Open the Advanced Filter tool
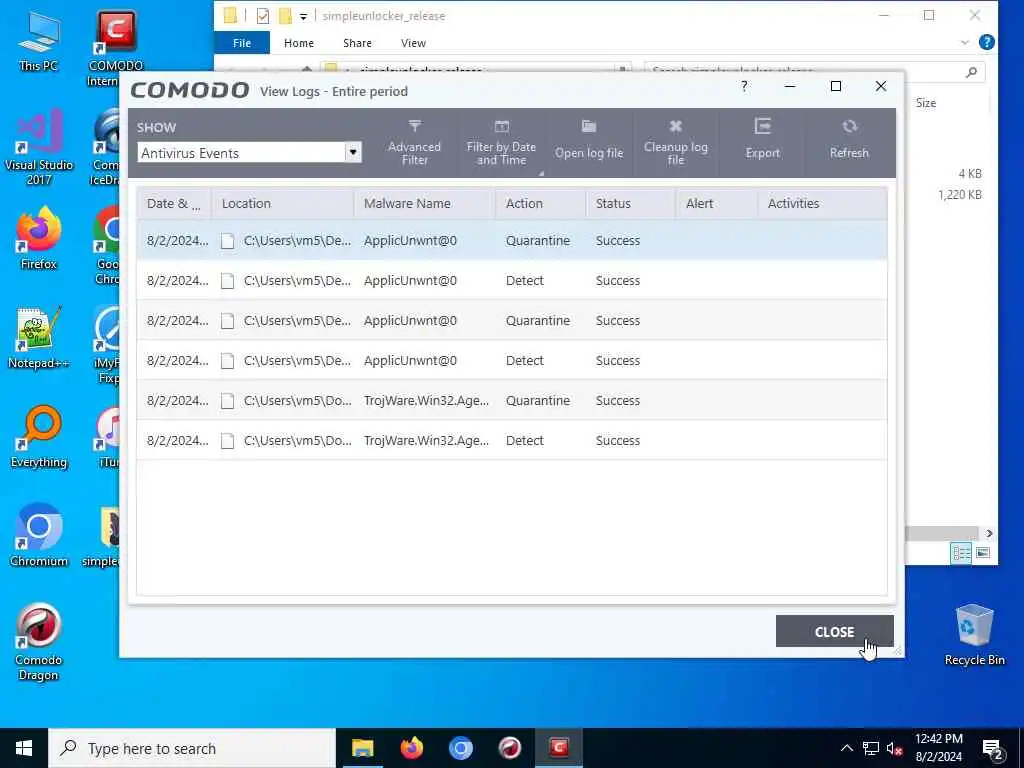 click(414, 142)
